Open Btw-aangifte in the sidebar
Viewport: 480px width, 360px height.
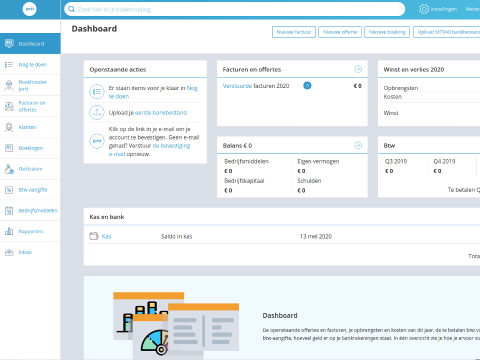point(33,190)
